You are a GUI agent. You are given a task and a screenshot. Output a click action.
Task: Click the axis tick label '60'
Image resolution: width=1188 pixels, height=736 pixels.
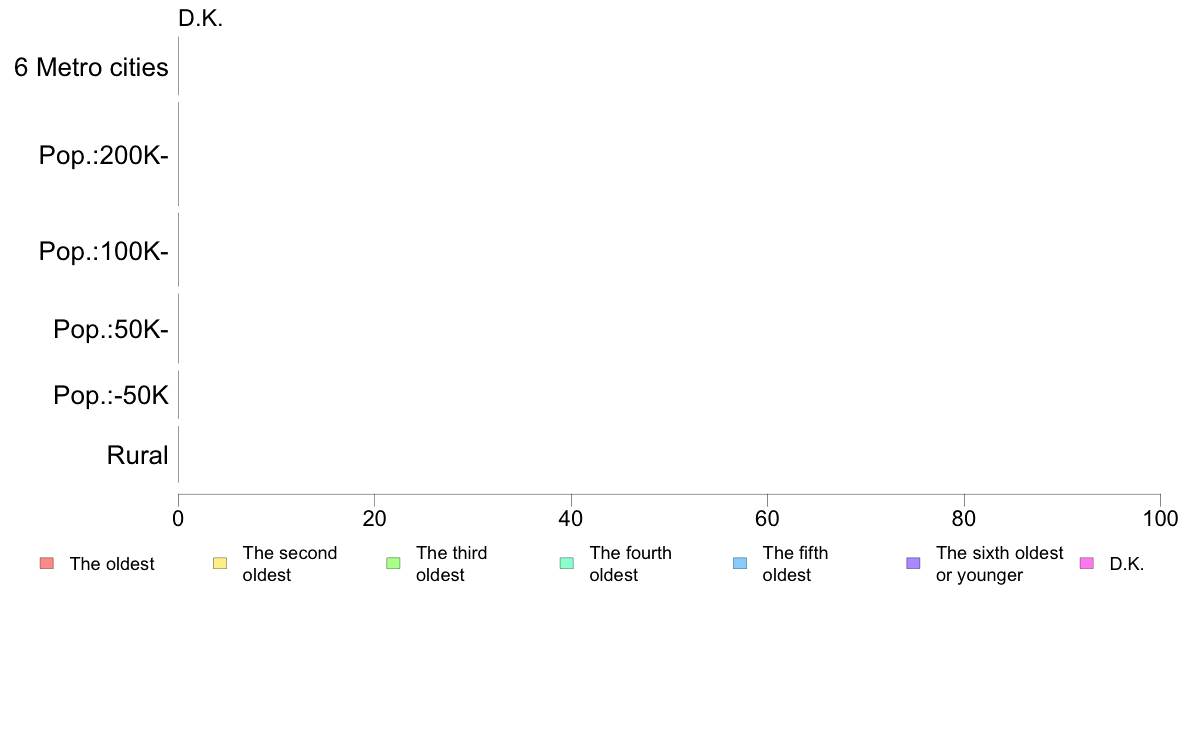[x=767, y=518]
